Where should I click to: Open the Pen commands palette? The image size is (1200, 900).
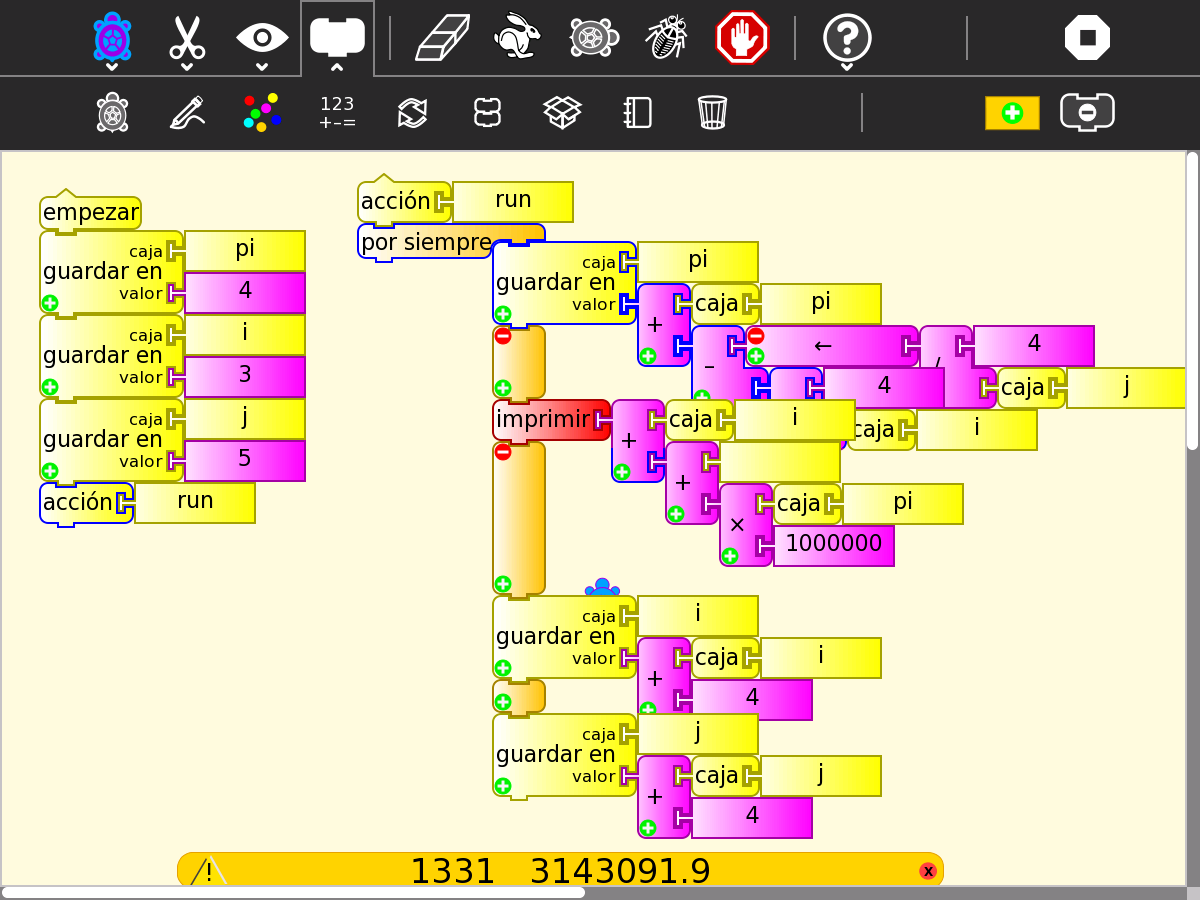187,112
